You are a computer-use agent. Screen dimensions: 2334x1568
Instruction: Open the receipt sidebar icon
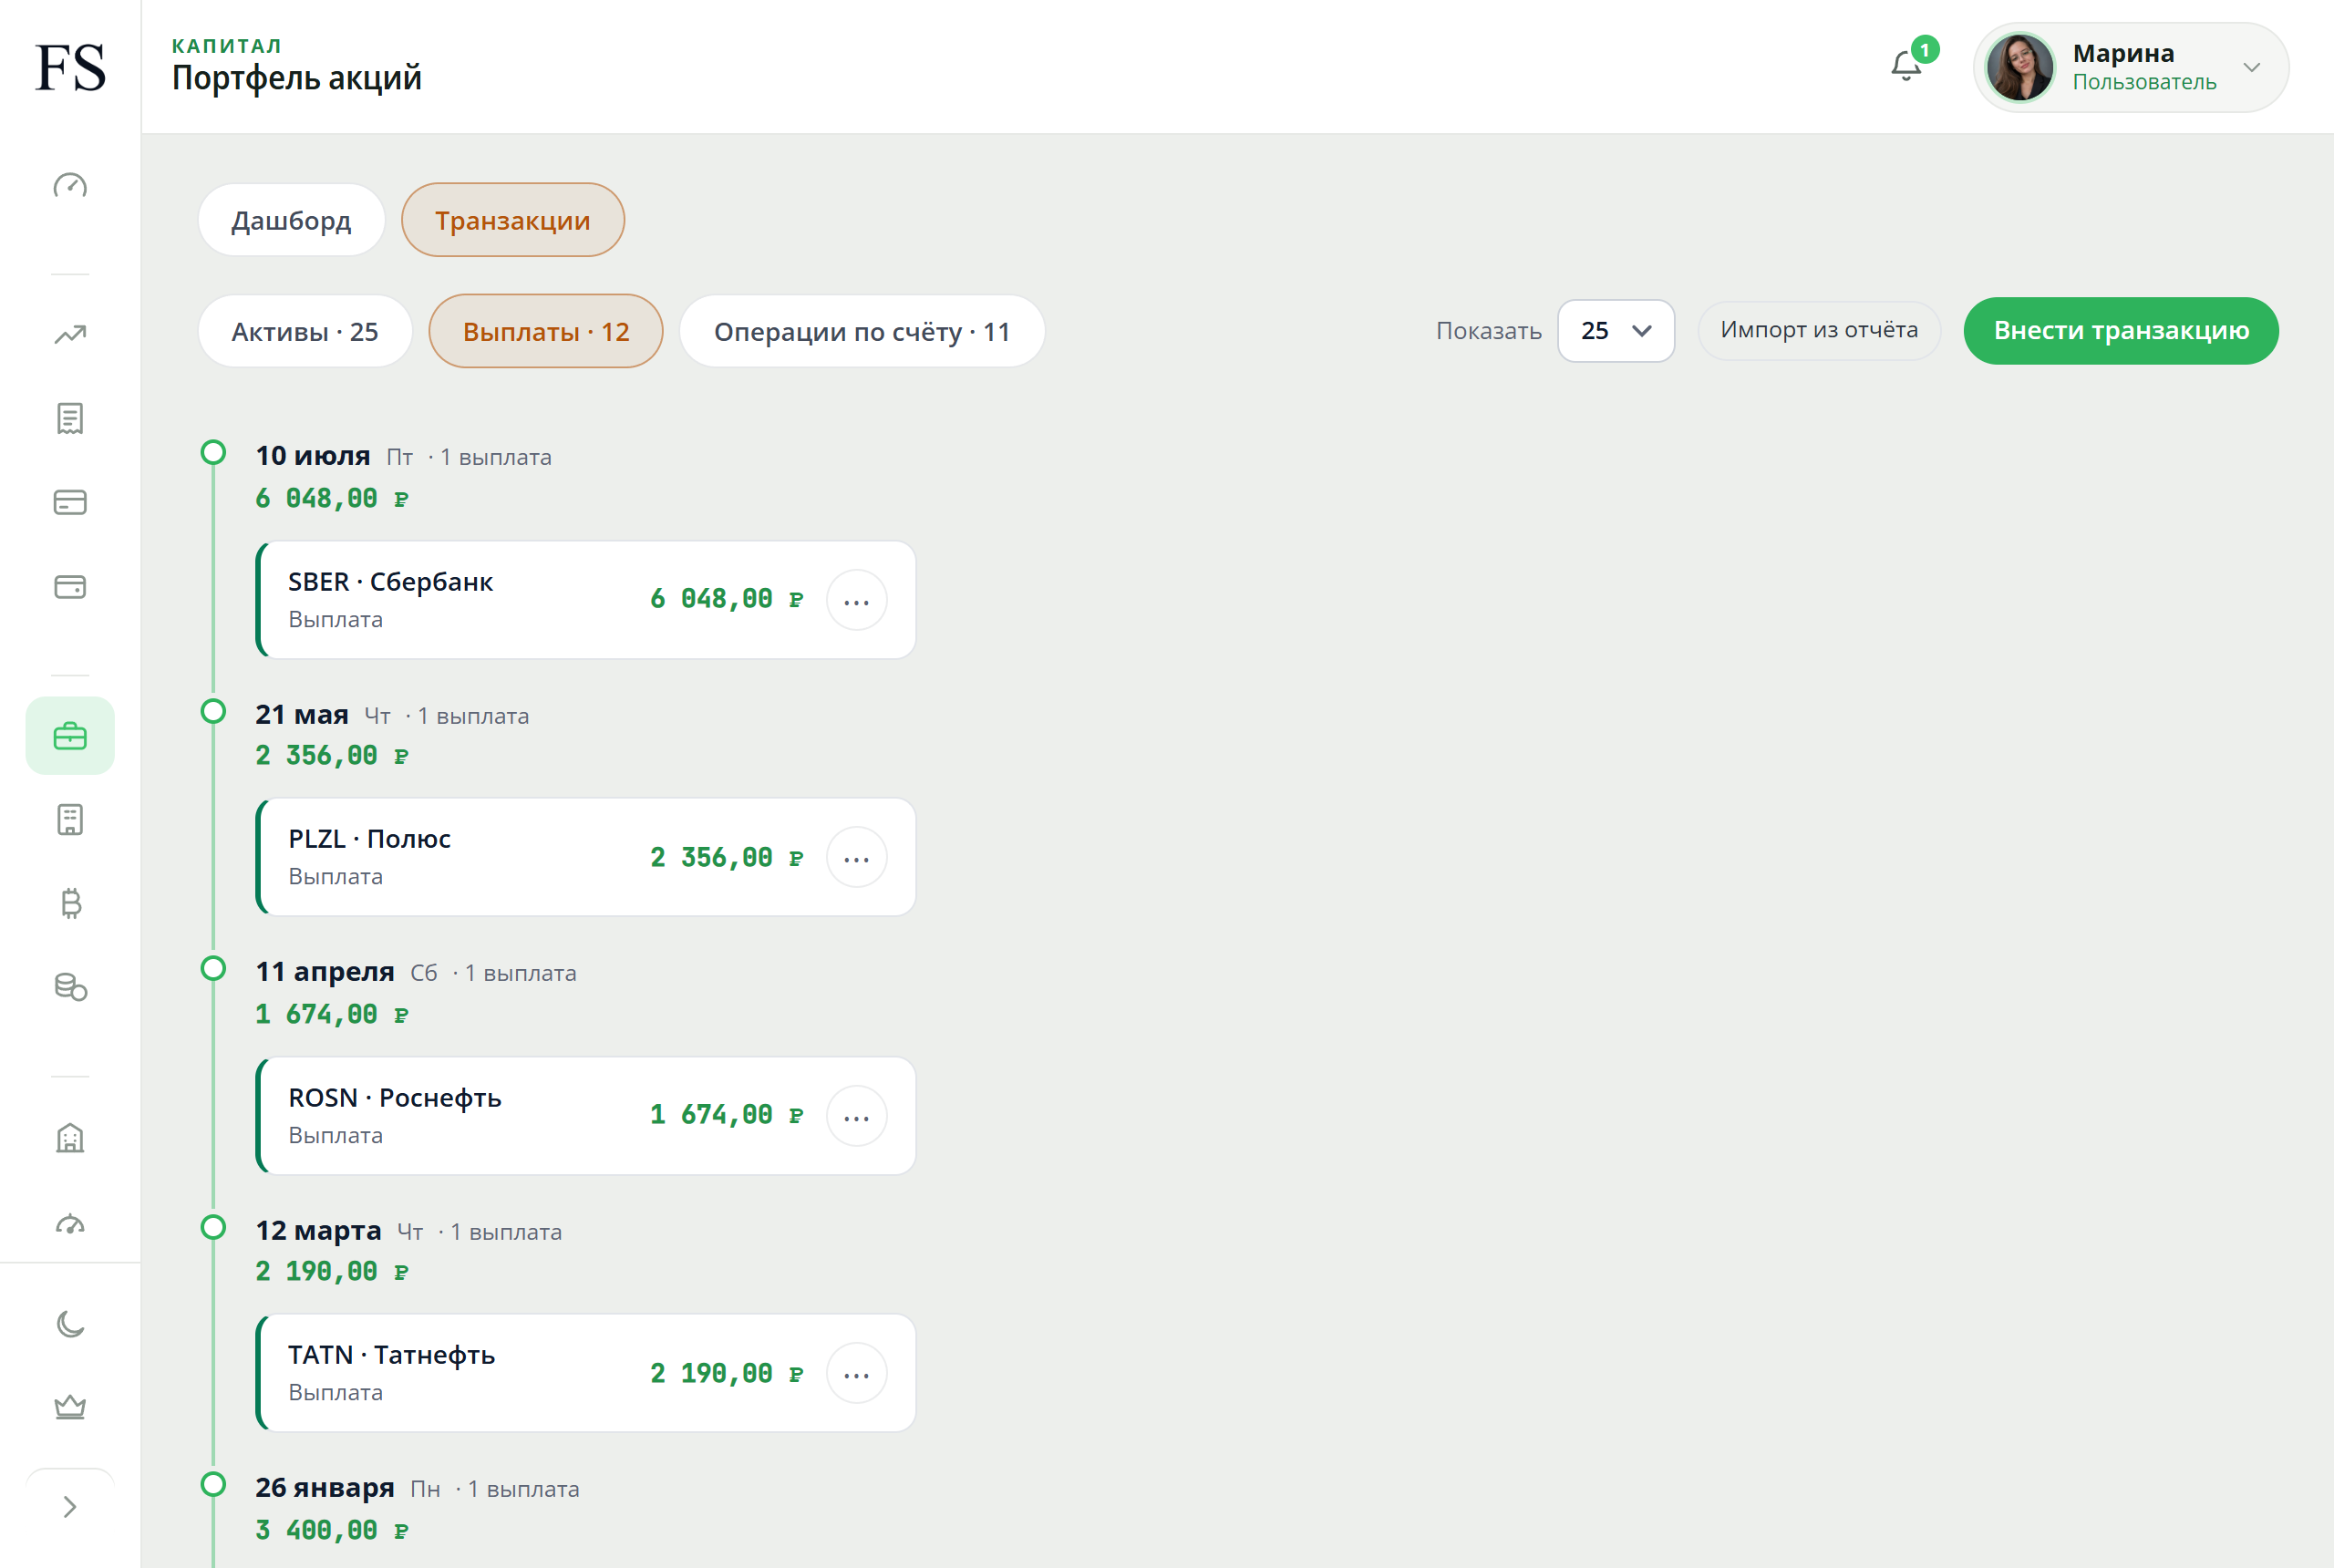pos(70,418)
